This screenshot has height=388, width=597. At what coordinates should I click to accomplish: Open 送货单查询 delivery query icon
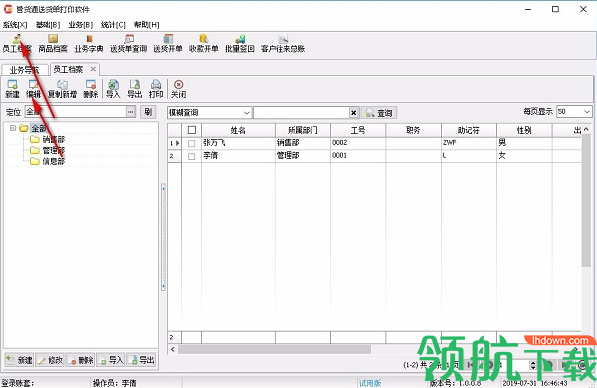129,43
